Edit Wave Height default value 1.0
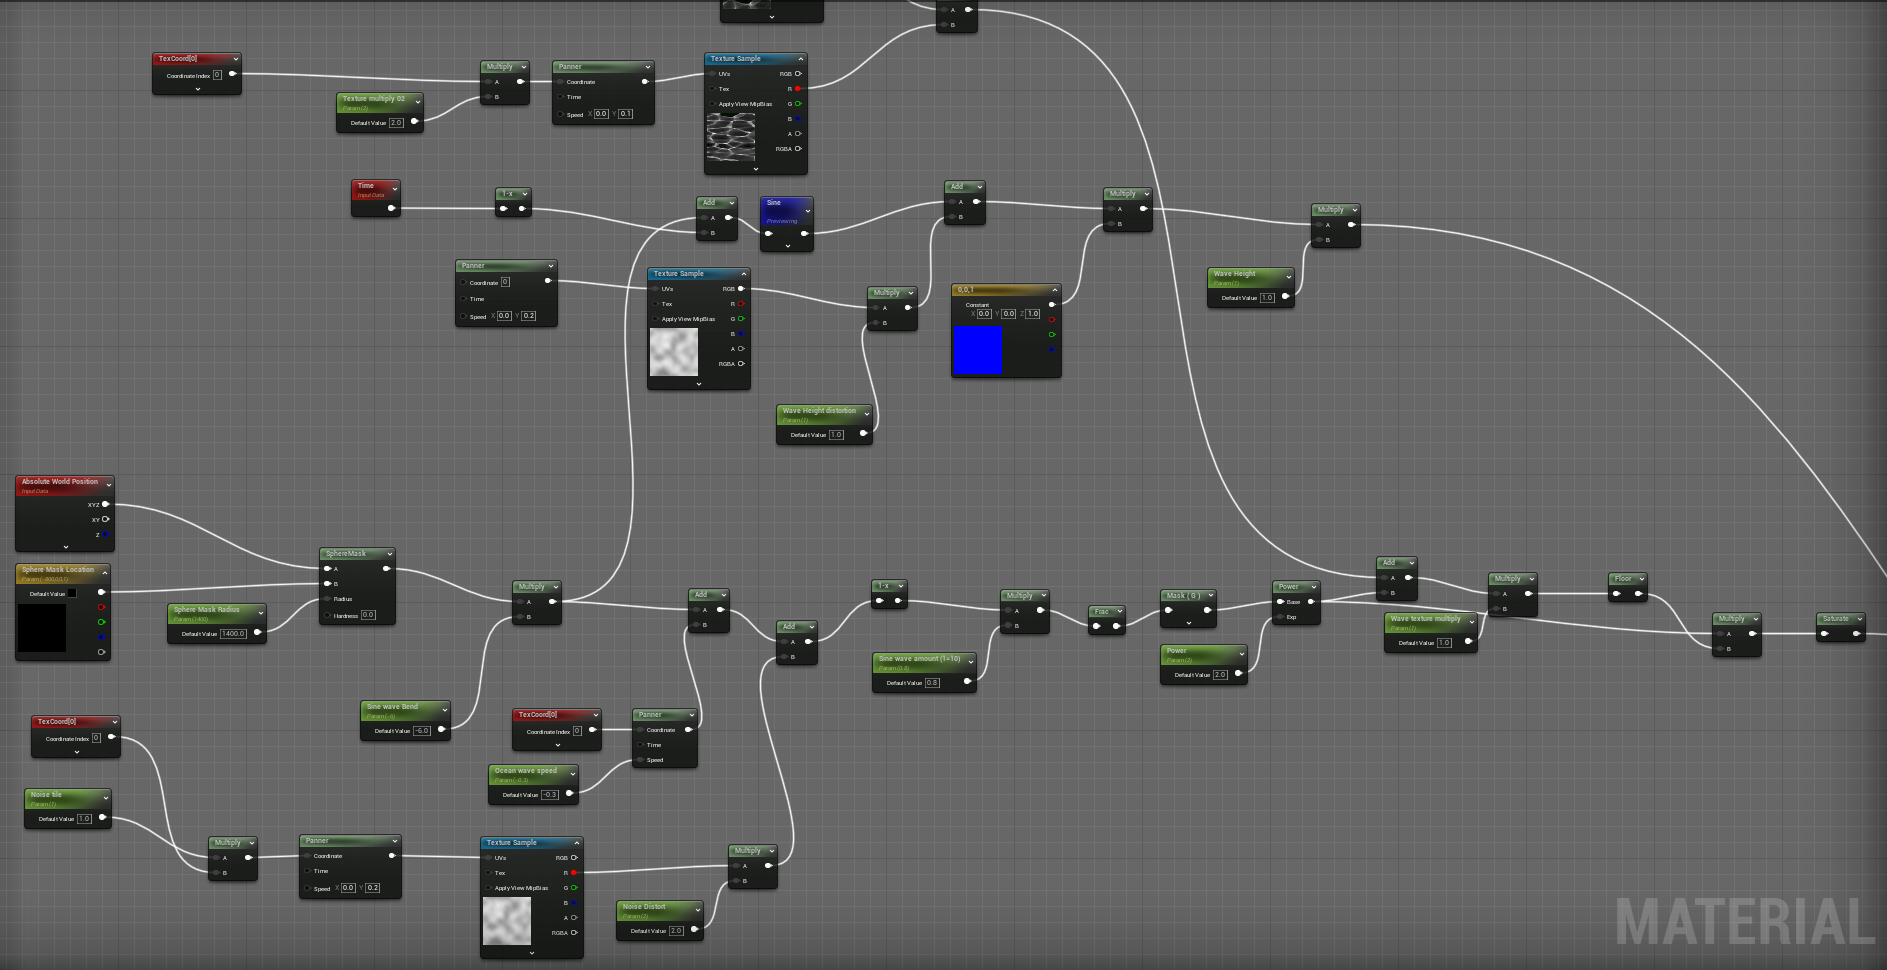Image resolution: width=1887 pixels, height=970 pixels. pos(1267,297)
